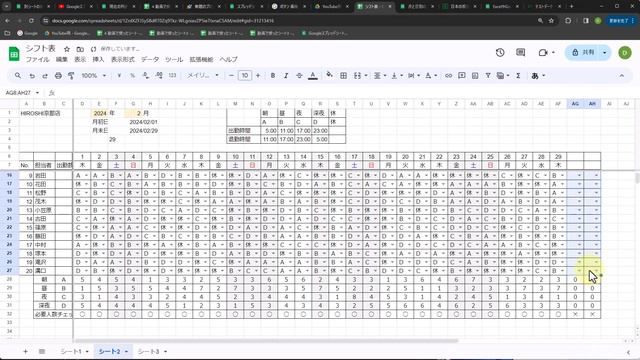Bookmark this page with star in address bar
Viewport: 640px width, 360px height.
pyautogui.click(x=551, y=20)
